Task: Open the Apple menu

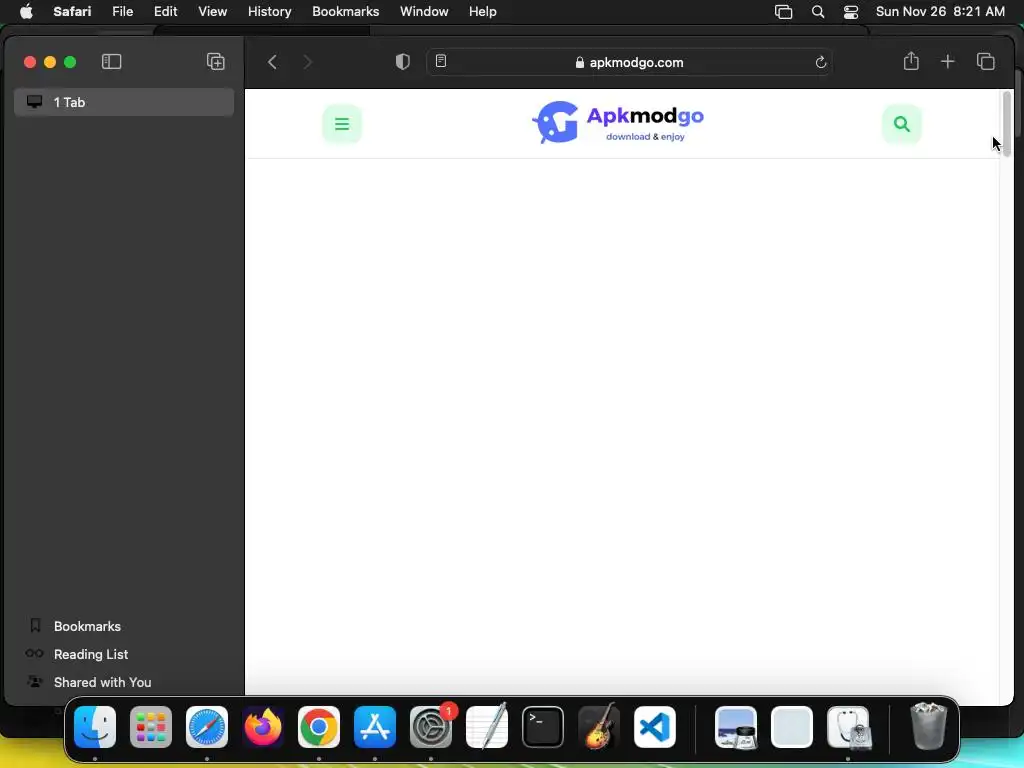Action: click(x=26, y=12)
